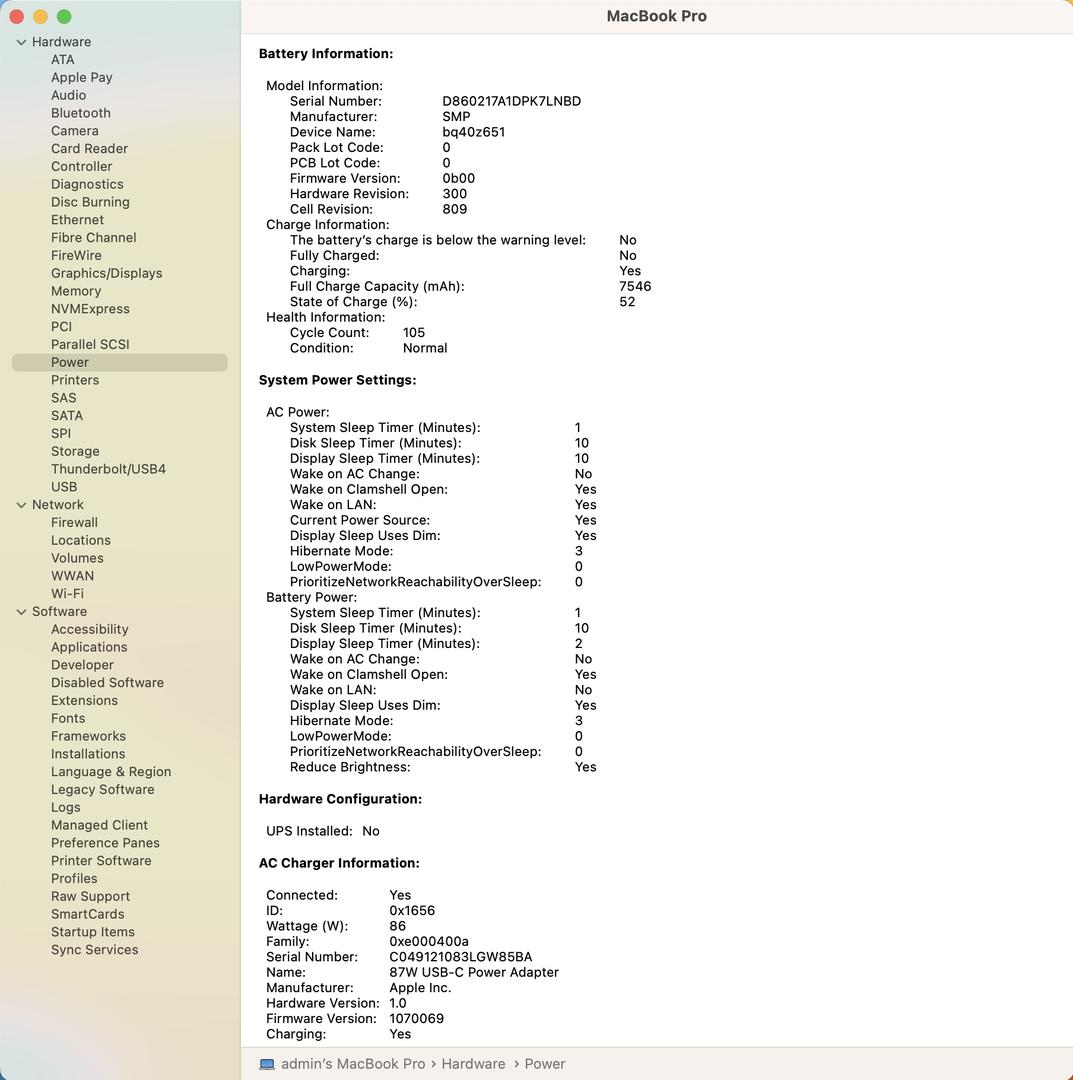The image size is (1073, 1080).
Task: Select Controller in the sidebar
Action: (x=81, y=167)
